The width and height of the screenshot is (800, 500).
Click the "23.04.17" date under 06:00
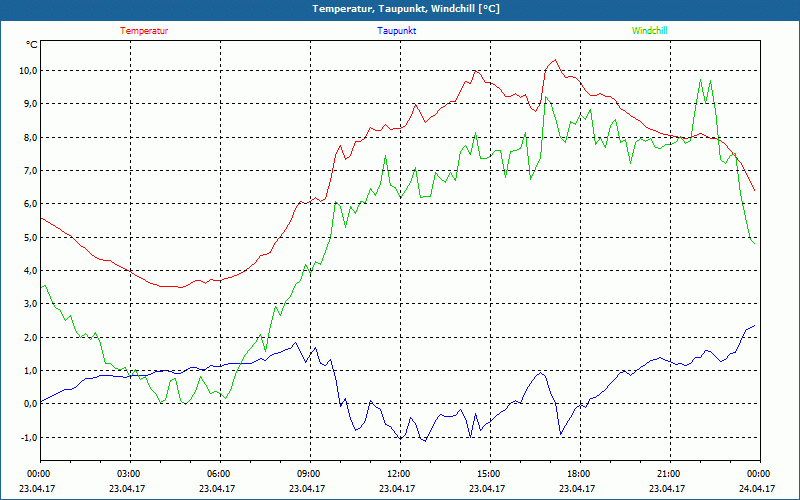217,488
